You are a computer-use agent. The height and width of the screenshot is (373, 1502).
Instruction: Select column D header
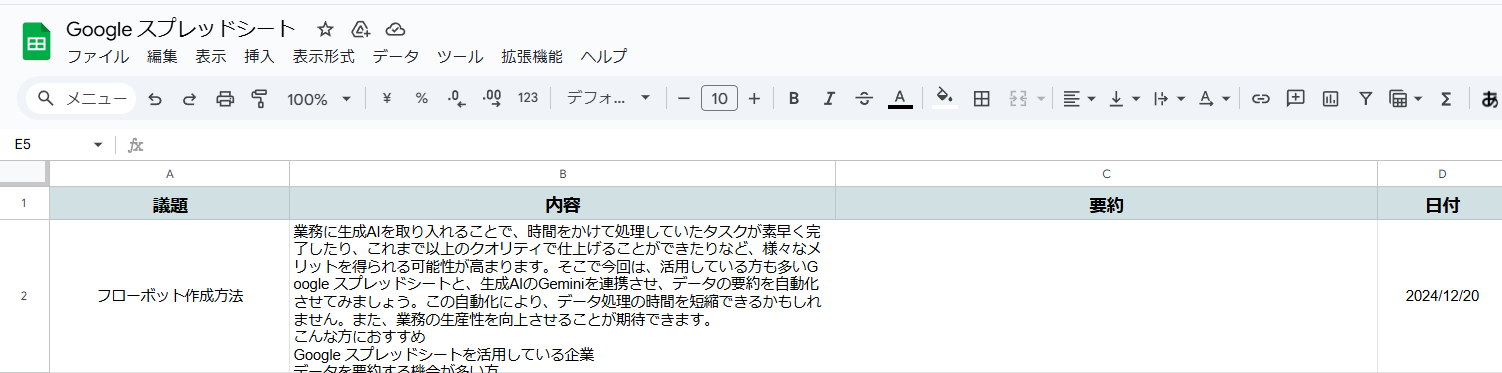coord(1440,174)
